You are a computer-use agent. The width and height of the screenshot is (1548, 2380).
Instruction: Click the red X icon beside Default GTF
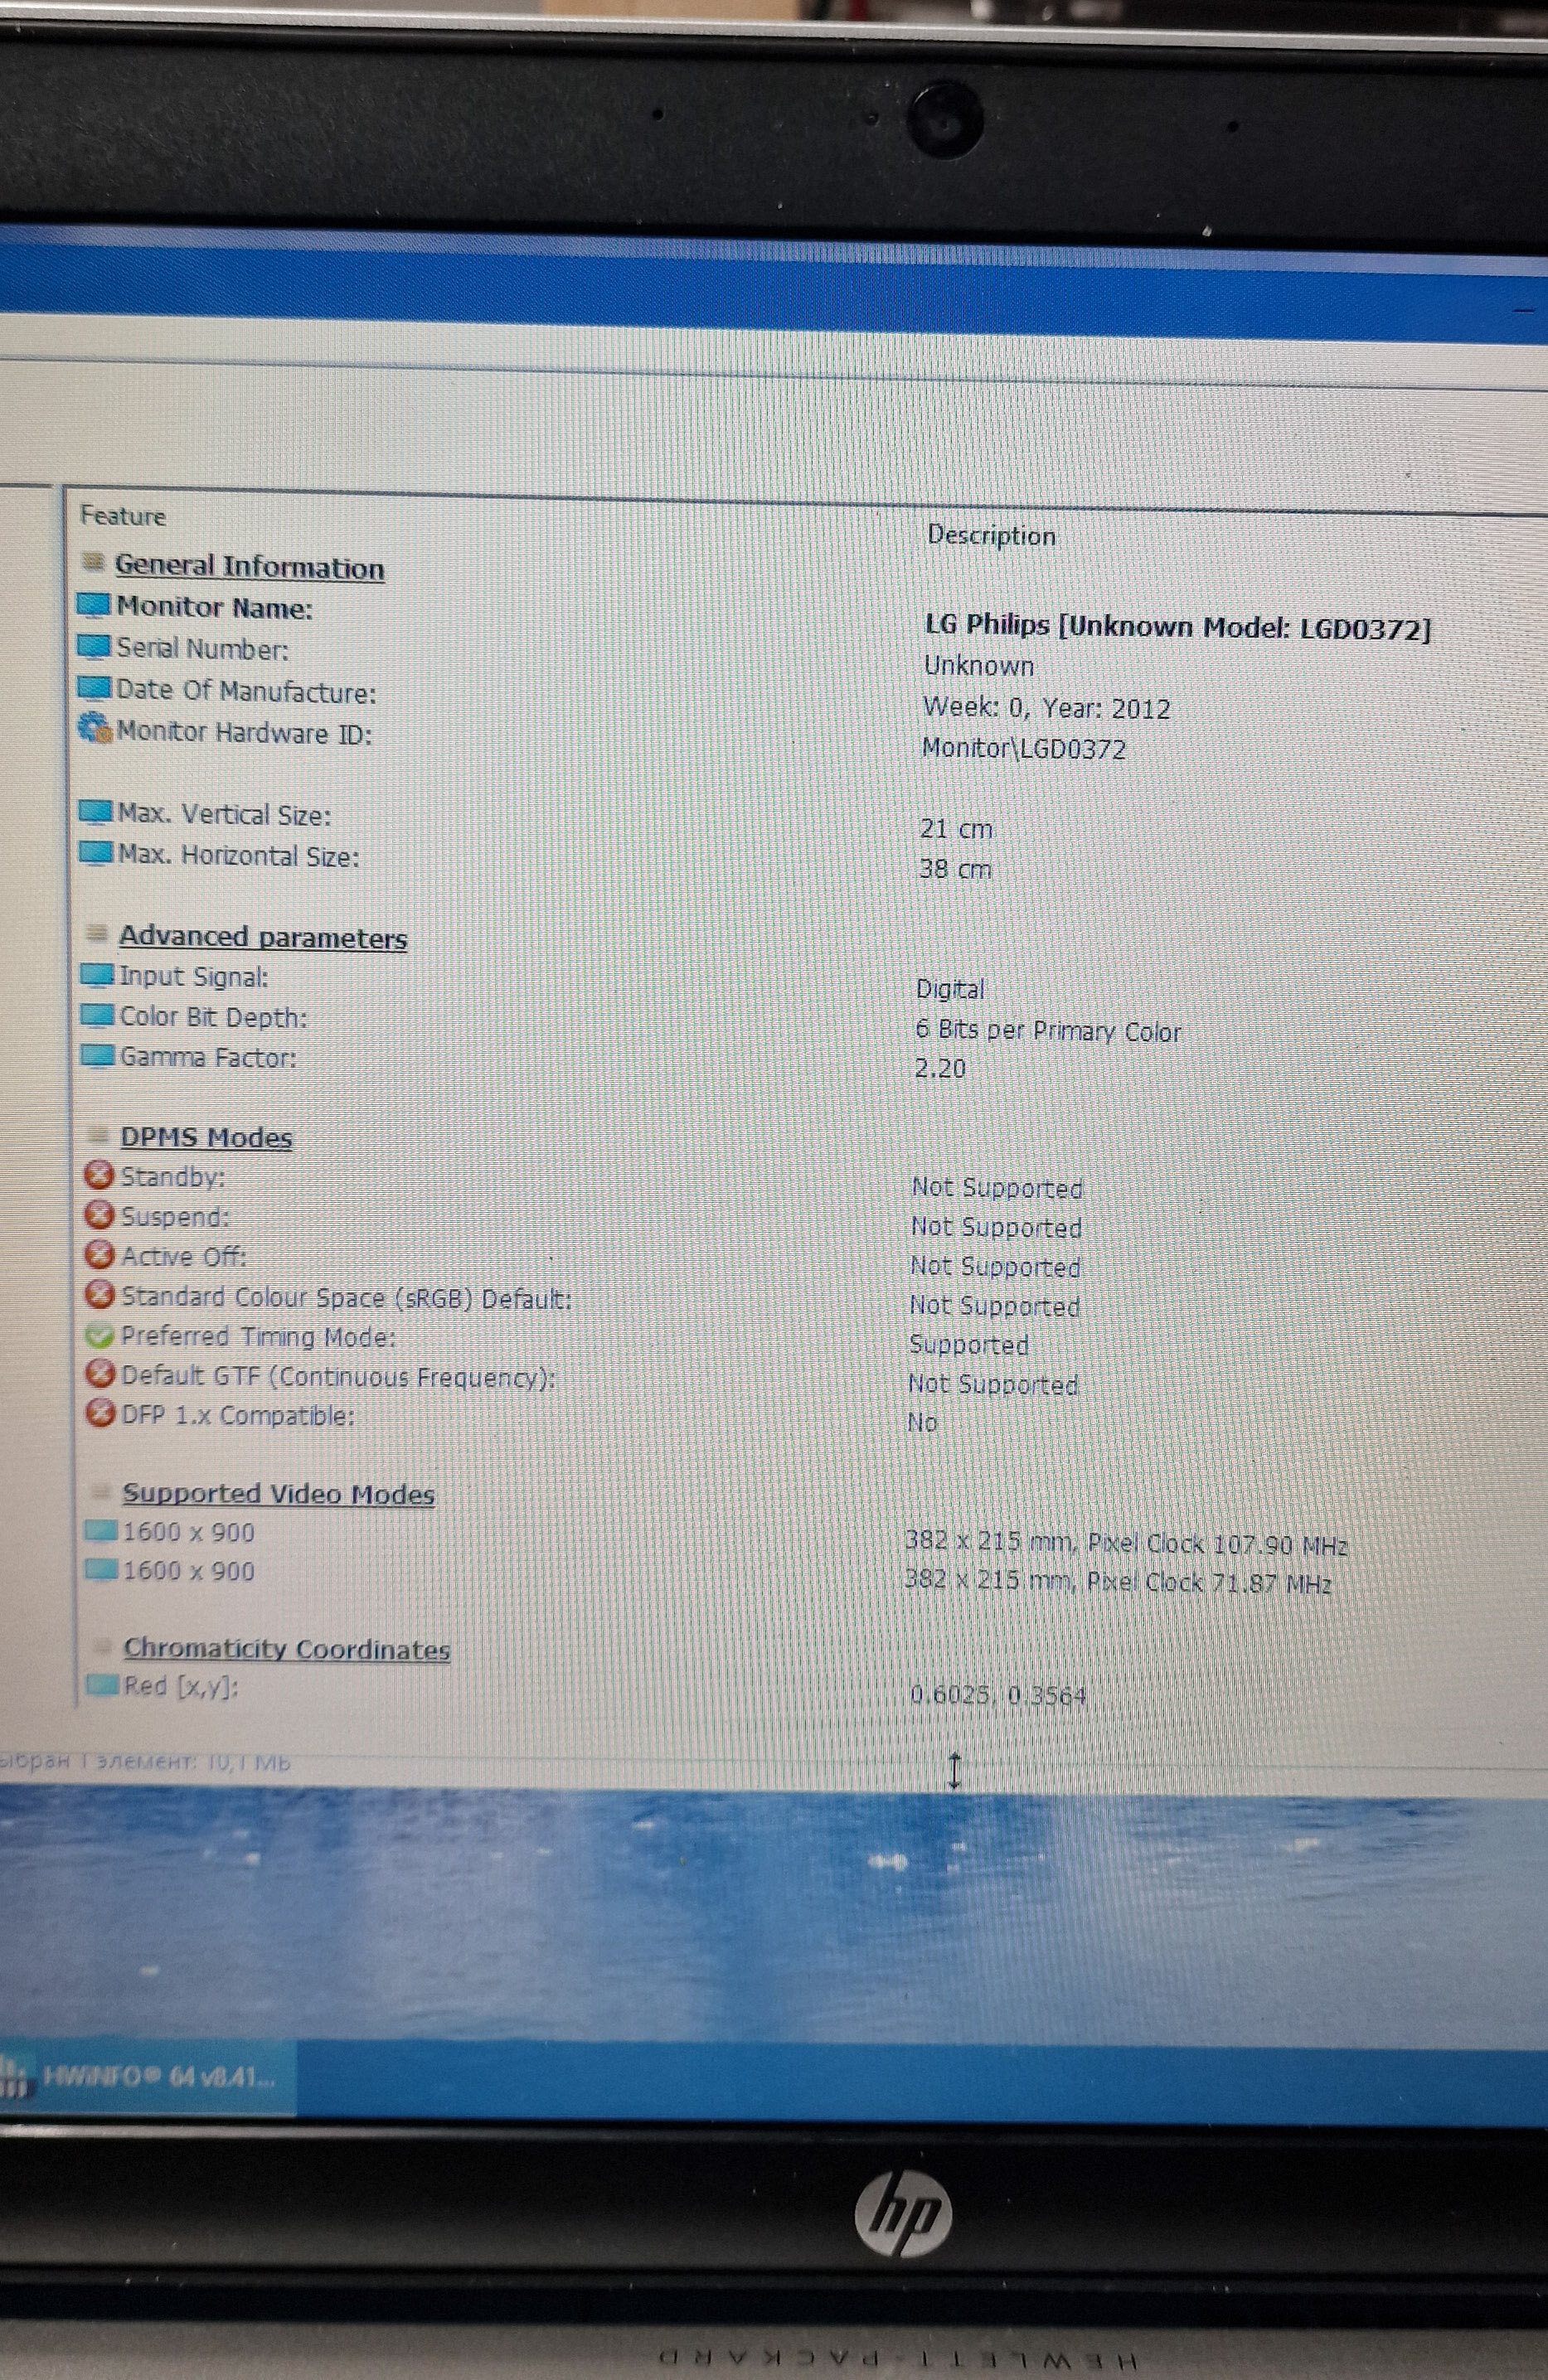(101, 1374)
